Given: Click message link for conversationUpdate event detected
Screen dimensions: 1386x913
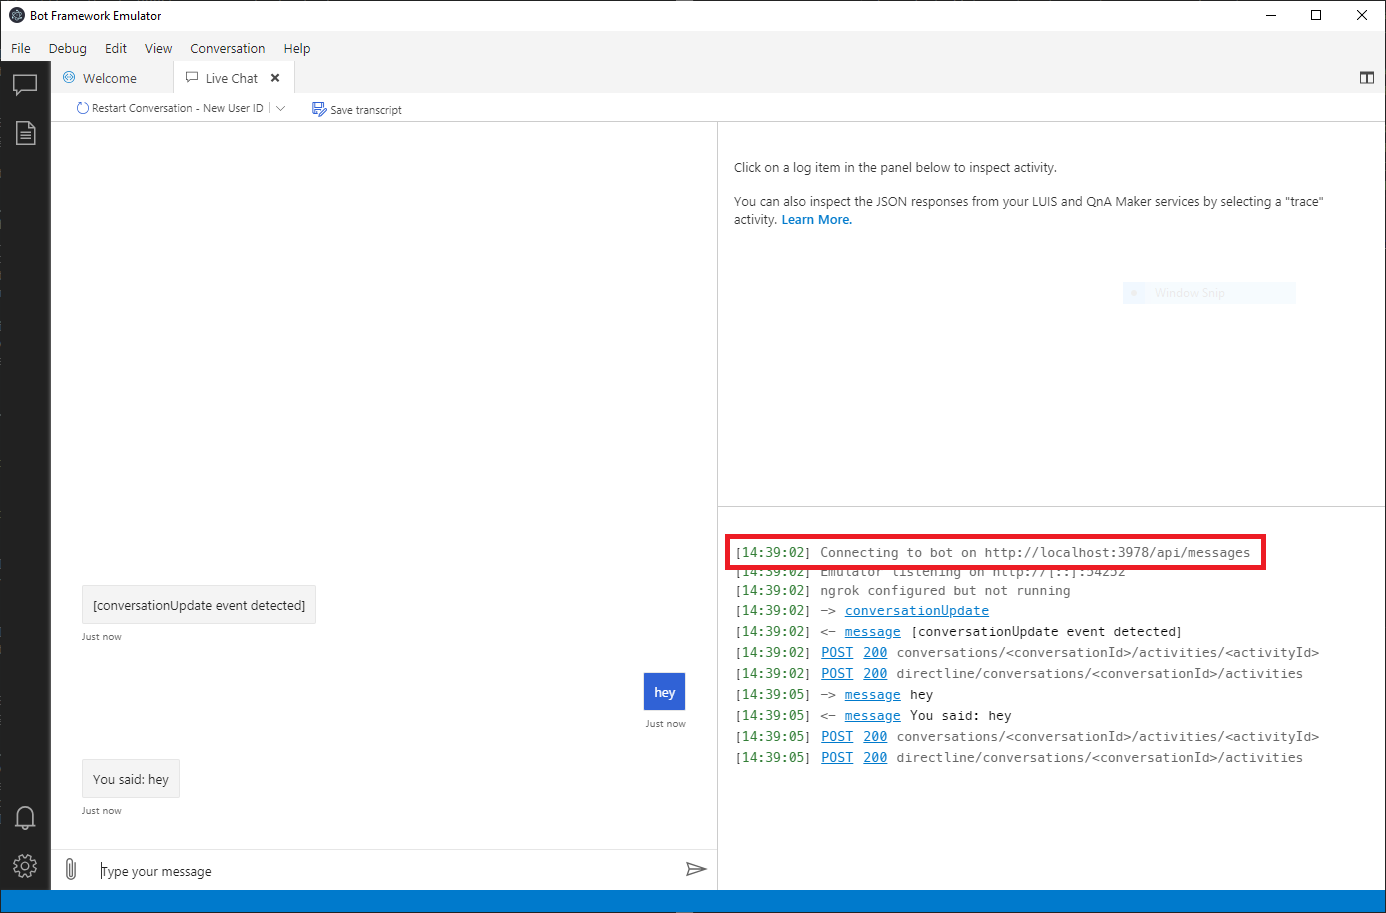Looking at the screenshot, I should point(872,632).
